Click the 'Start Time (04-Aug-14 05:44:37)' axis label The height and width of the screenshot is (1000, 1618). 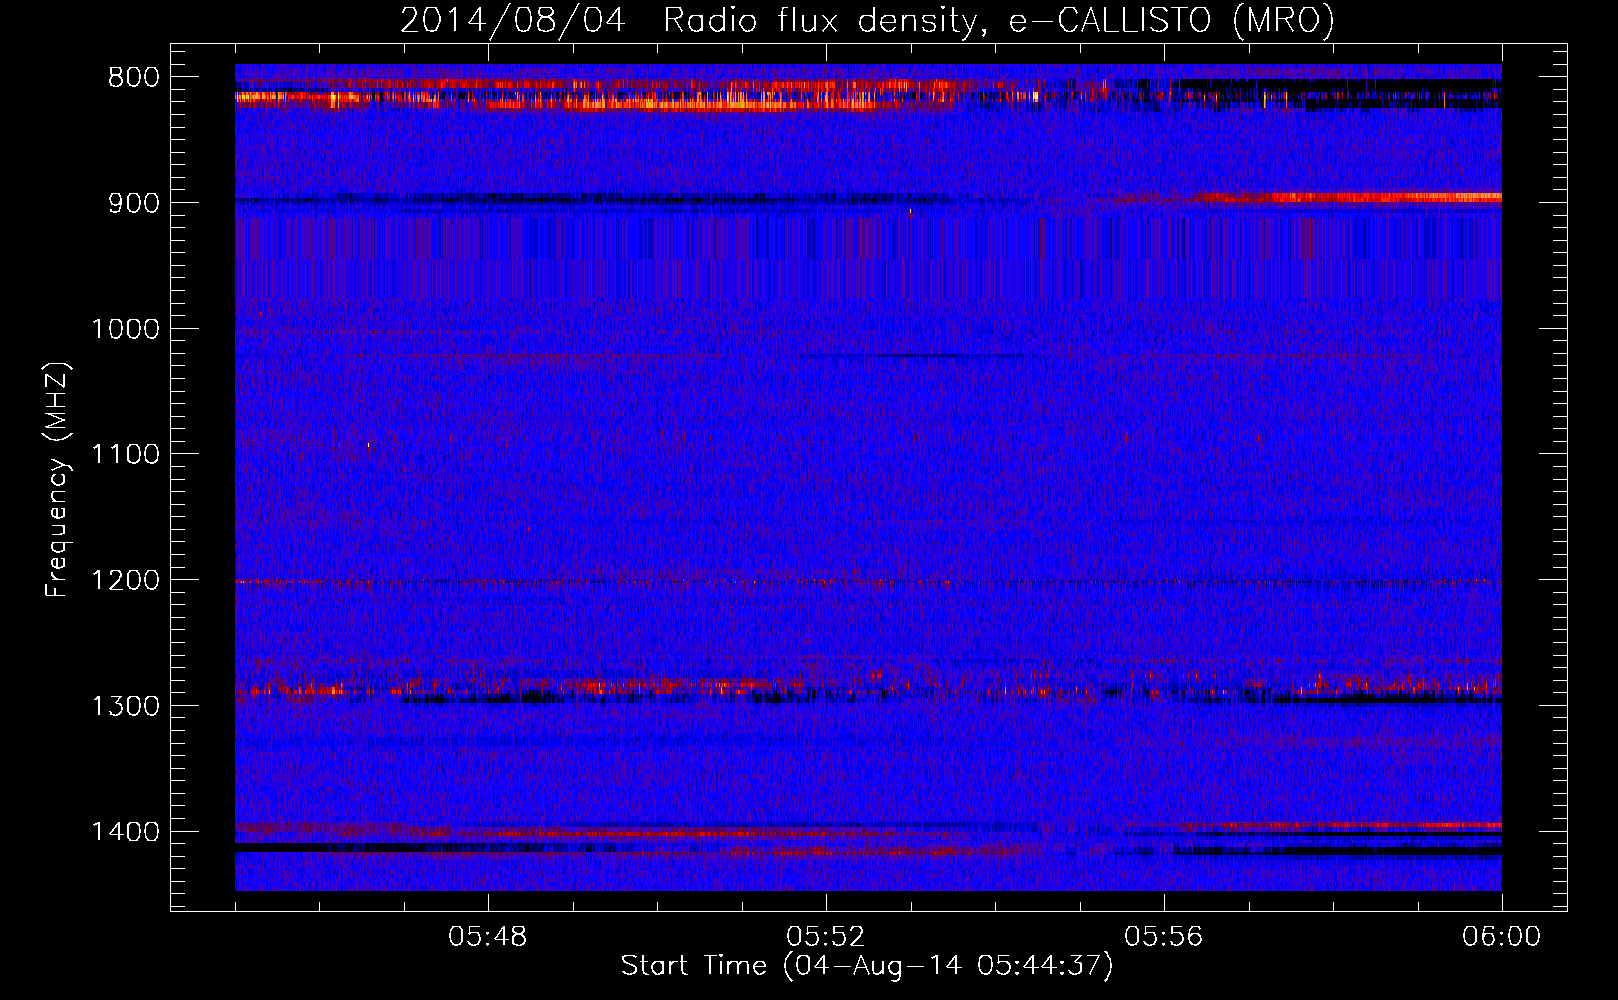tap(867, 966)
